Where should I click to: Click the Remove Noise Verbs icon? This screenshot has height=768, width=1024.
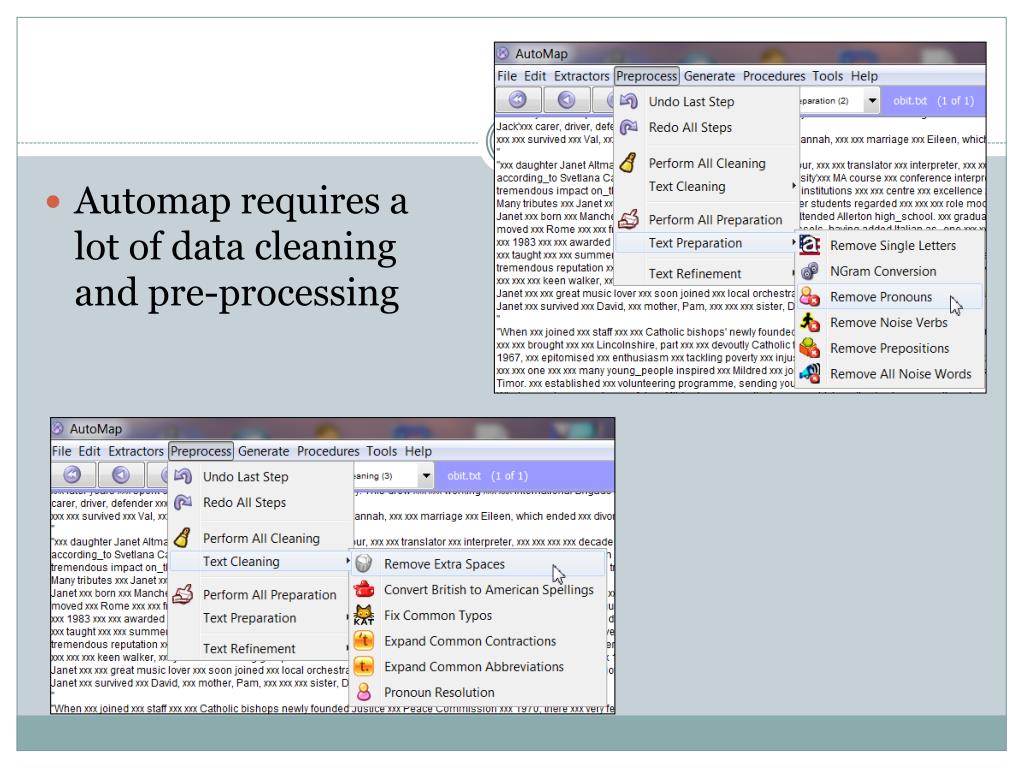[810, 322]
